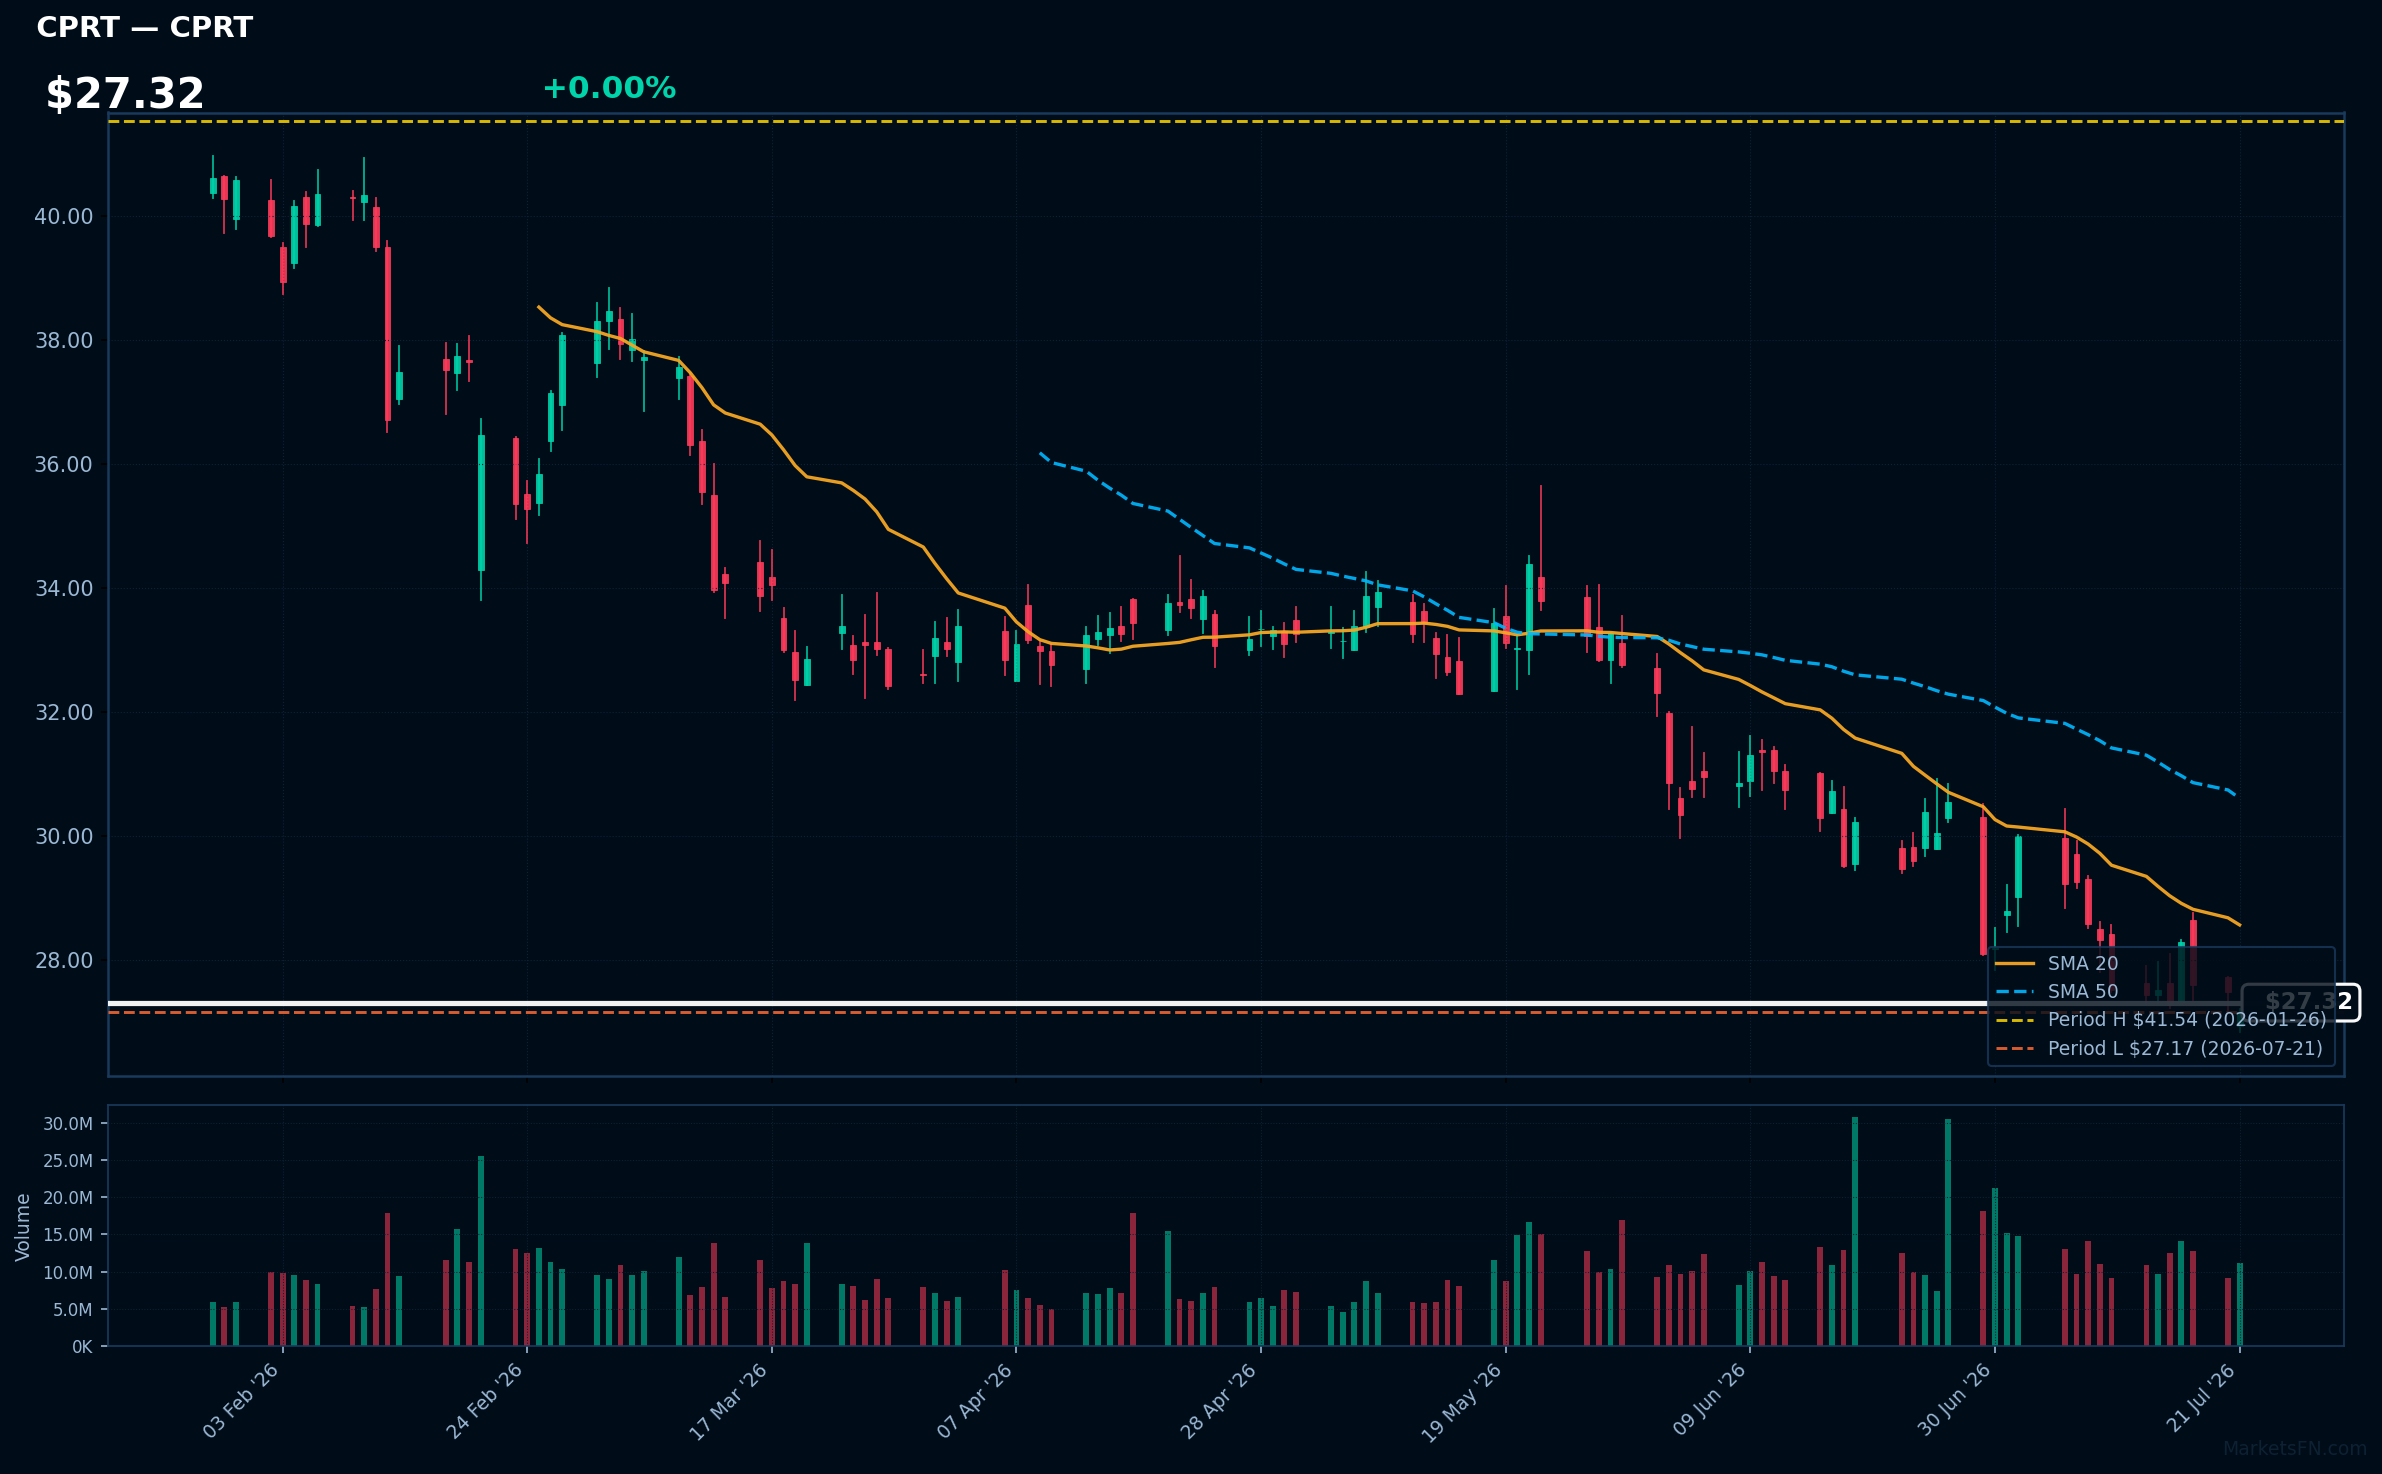Click the 28 Apr '26 date label
2382x1474 pixels.
click(1219, 1400)
